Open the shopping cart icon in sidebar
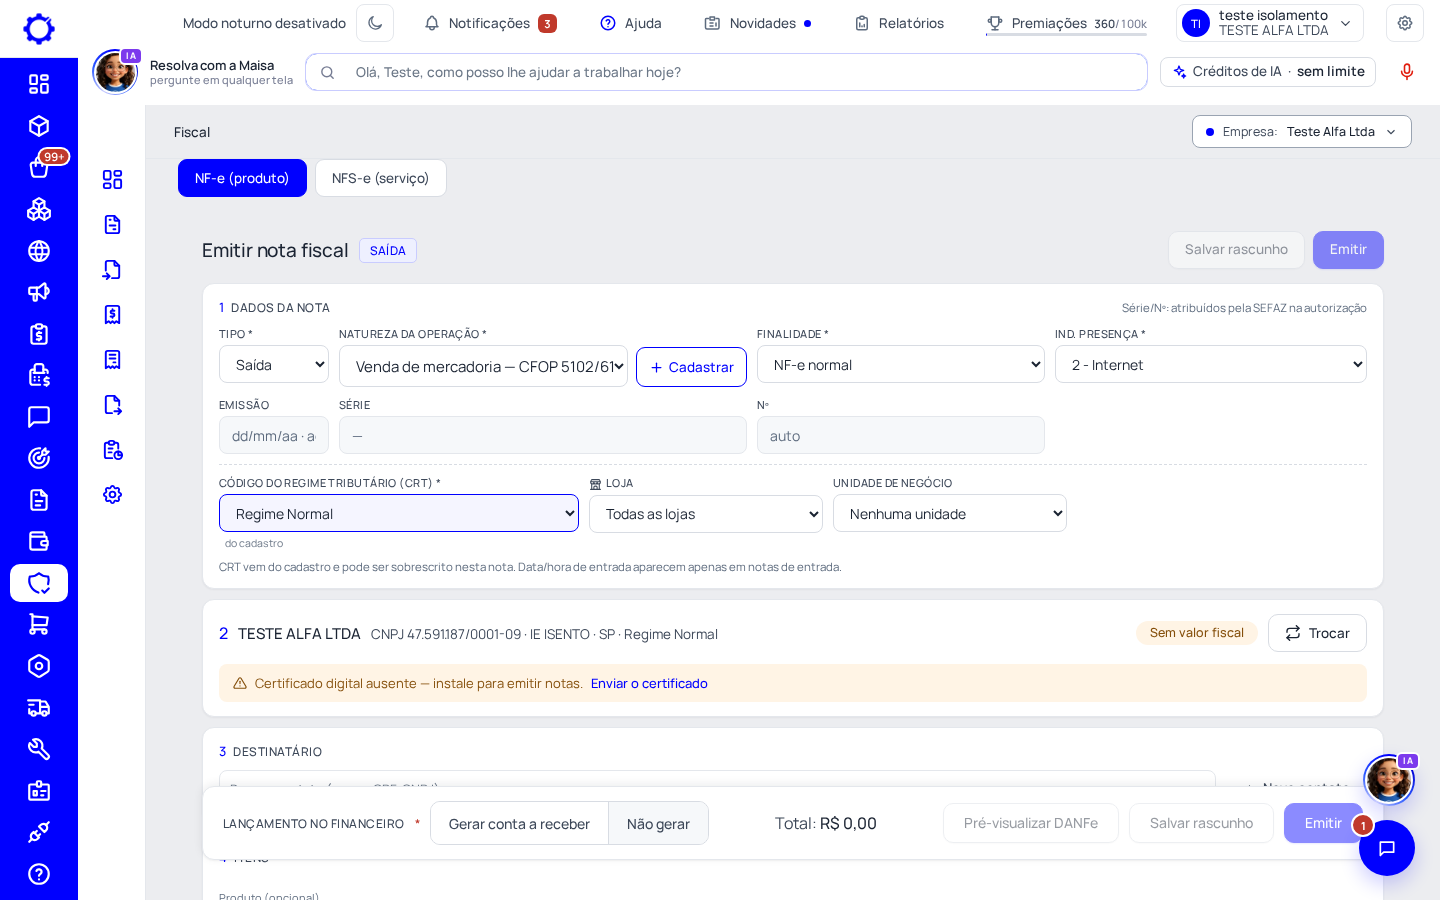The image size is (1440, 900). (39, 624)
